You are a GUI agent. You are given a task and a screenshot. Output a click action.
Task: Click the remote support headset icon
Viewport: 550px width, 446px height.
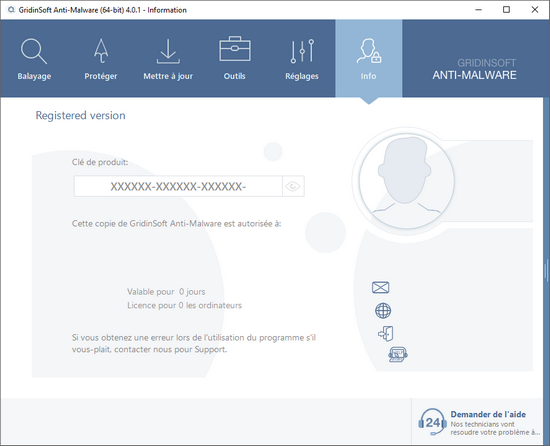point(398,354)
